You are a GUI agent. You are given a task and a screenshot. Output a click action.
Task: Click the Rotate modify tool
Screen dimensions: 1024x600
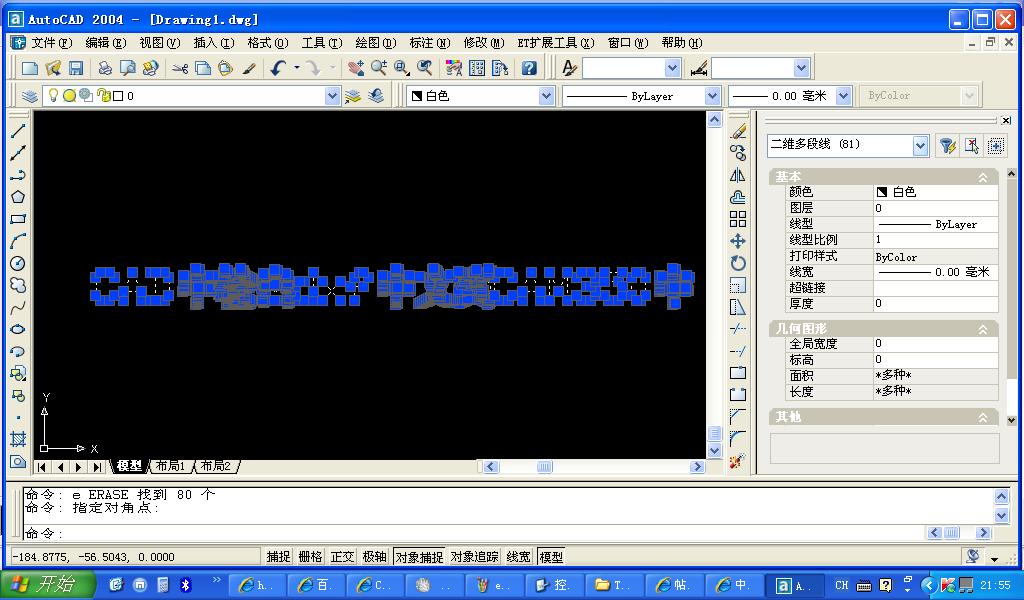click(738, 263)
